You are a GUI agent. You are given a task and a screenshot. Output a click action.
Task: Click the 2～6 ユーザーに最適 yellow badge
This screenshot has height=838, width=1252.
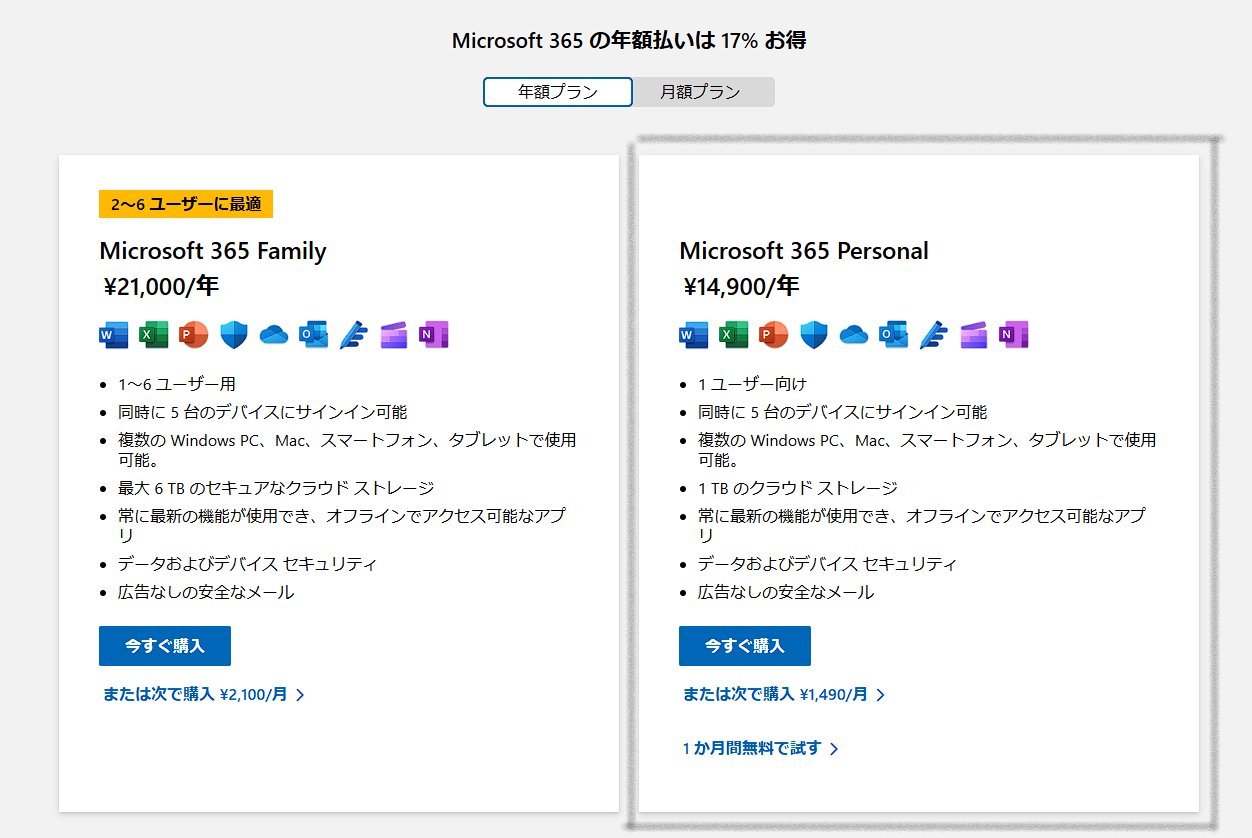[x=186, y=204]
